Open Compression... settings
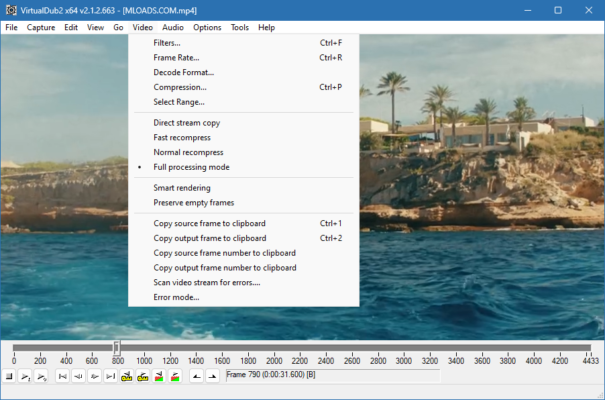 [x=243, y=87]
